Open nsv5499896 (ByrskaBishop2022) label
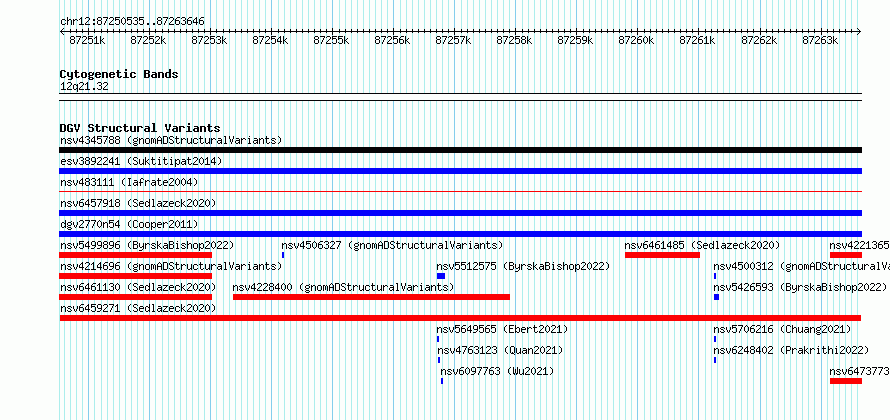Image resolution: width=890 pixels, height=420 pixels. [147, 245]
